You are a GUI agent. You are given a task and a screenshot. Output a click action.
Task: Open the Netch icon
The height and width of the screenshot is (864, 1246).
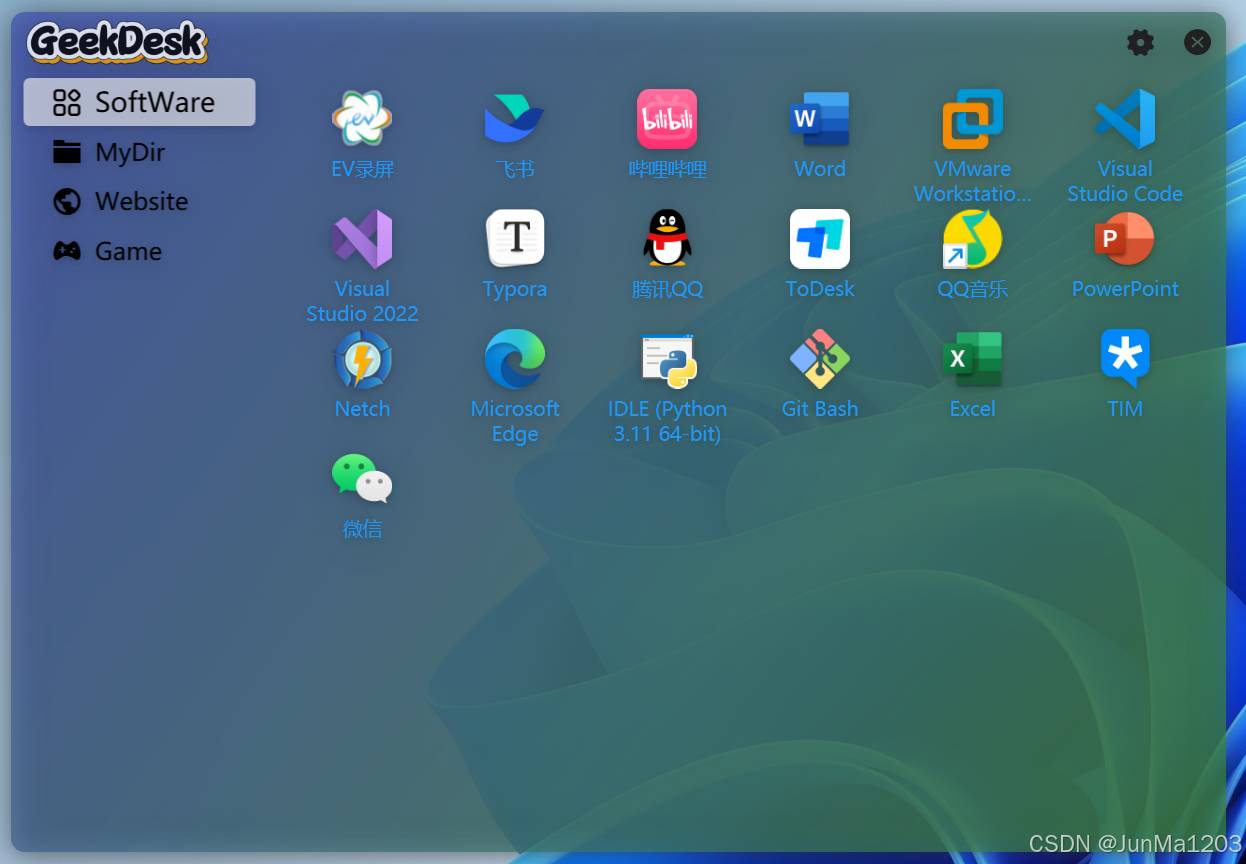[362, 359]
